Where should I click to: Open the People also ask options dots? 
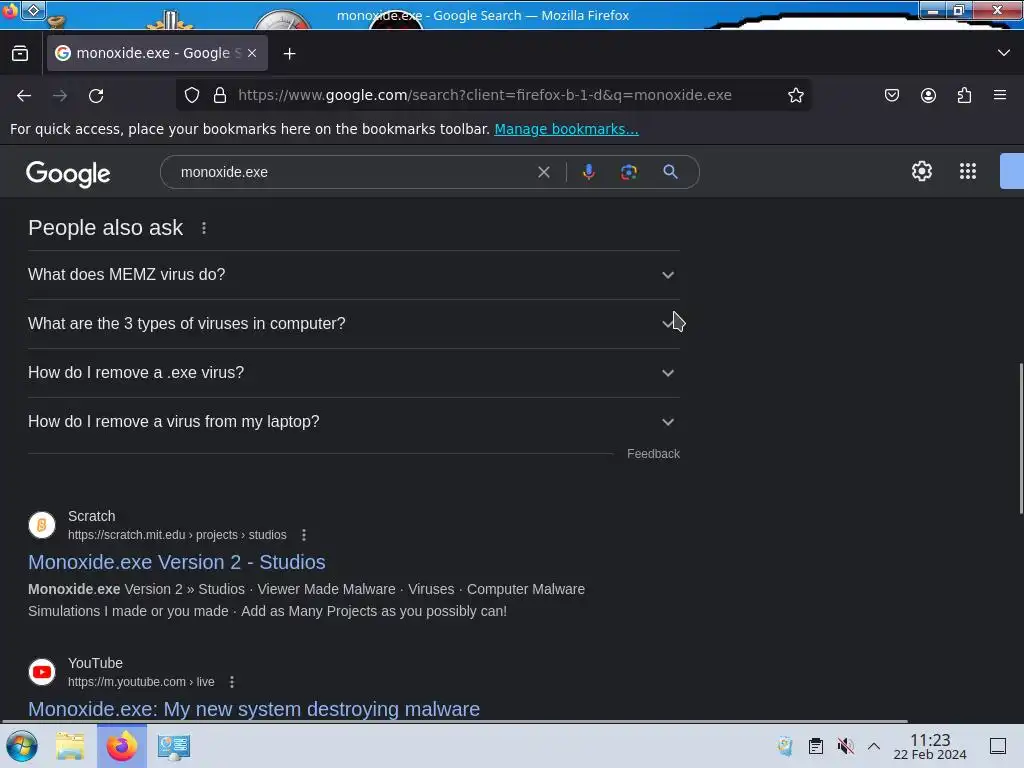tap(204, 228)
